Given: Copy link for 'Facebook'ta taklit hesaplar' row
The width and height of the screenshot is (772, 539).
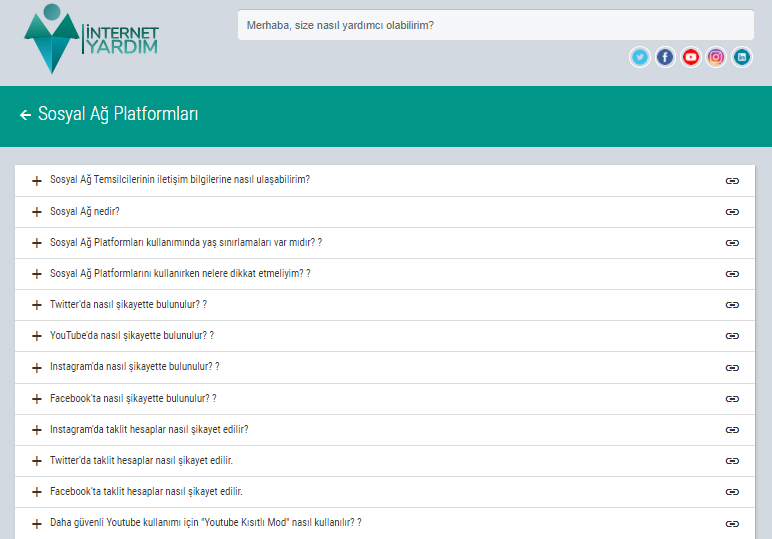Looking at the screenshot, I should click(x=732, y=492).
